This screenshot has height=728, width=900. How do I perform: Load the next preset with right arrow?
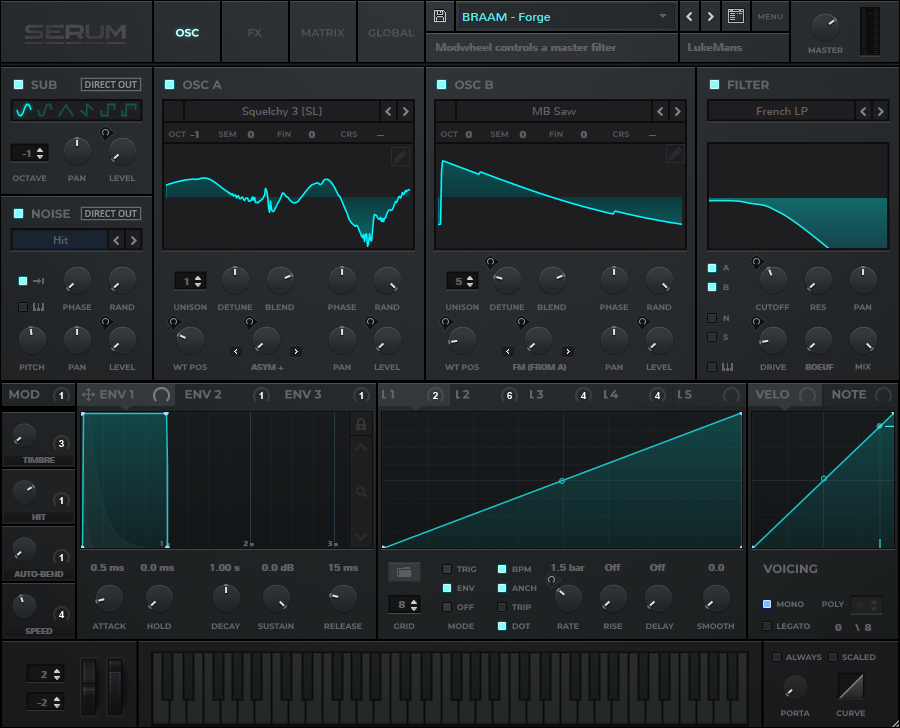[x=711, y=16]
